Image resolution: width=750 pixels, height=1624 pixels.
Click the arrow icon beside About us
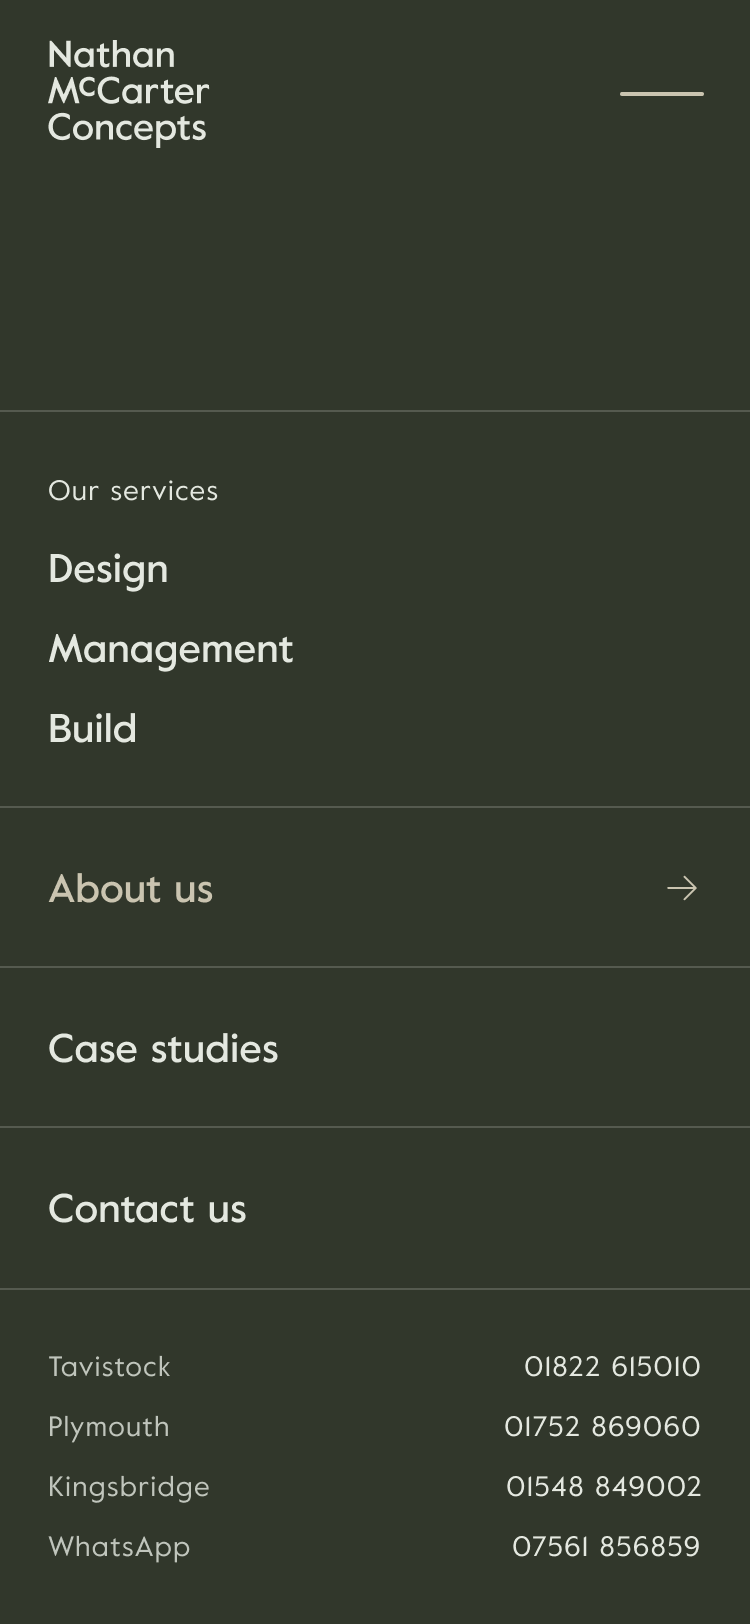pos(681,887)
